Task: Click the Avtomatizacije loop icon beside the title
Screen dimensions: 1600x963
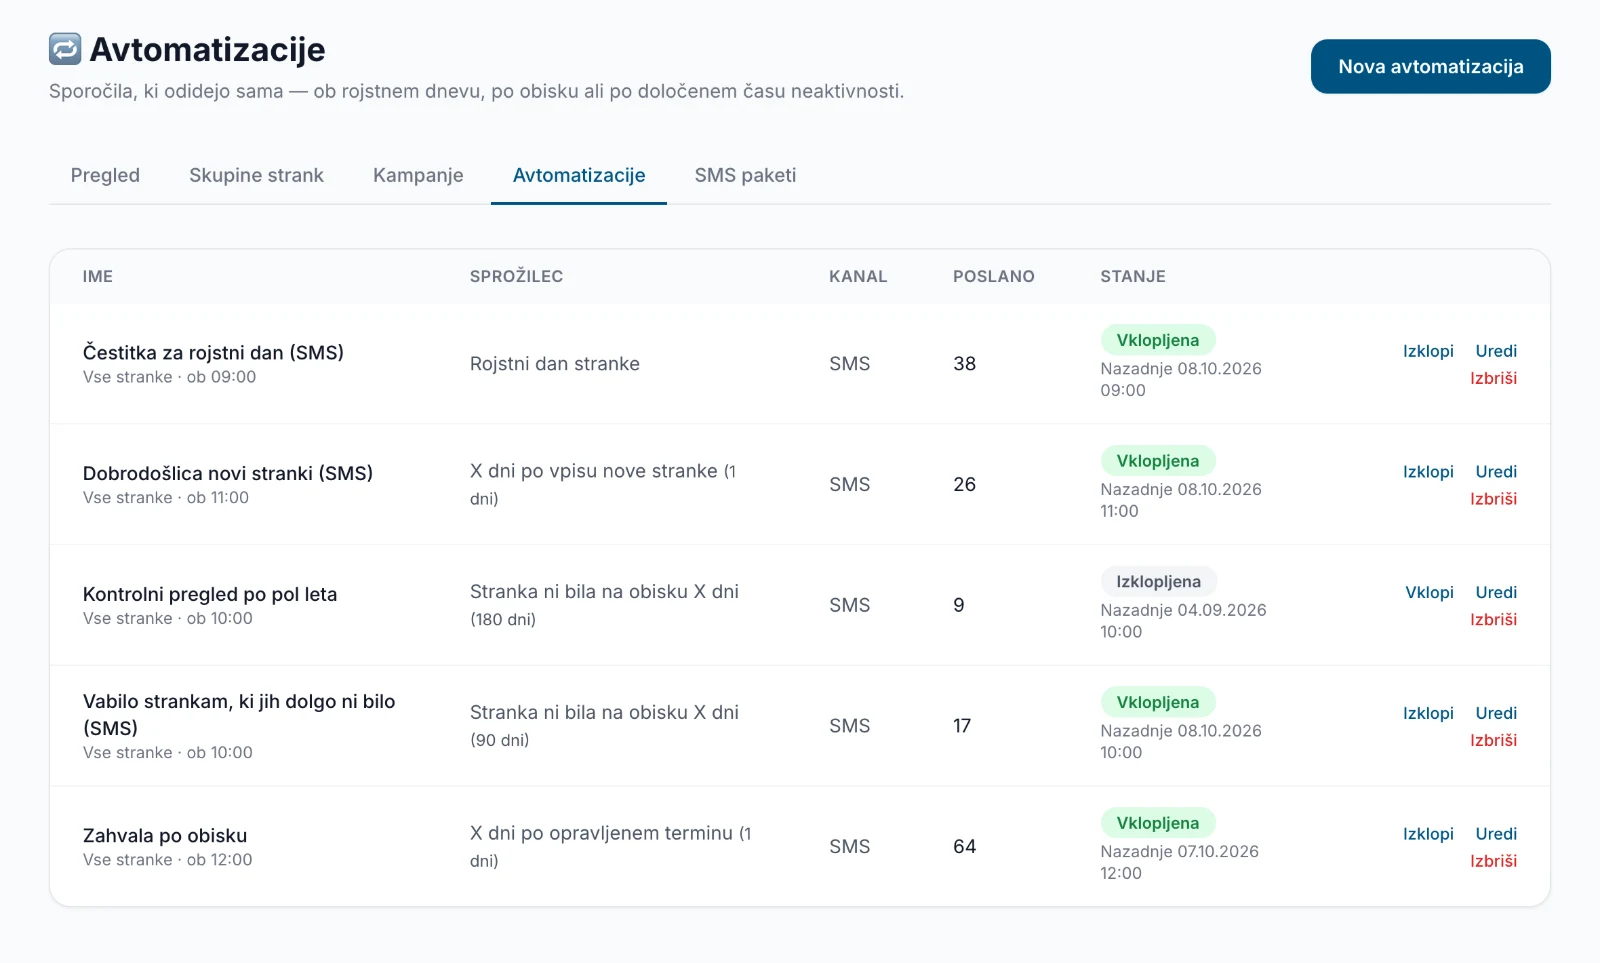Action: [x=65, y=49]
